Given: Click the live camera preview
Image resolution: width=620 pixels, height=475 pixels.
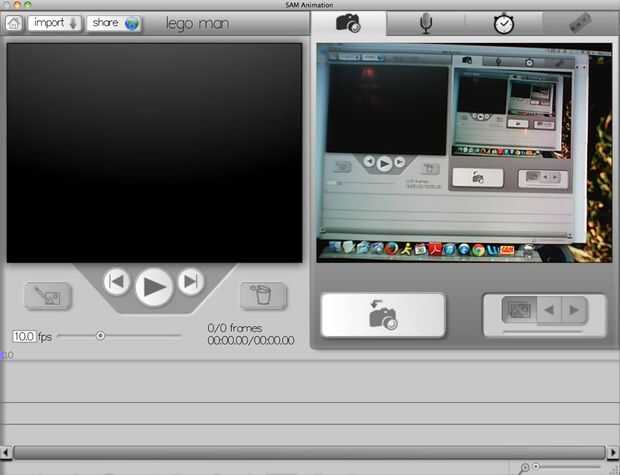Looking at the screenshot, I should click(464, 153).
